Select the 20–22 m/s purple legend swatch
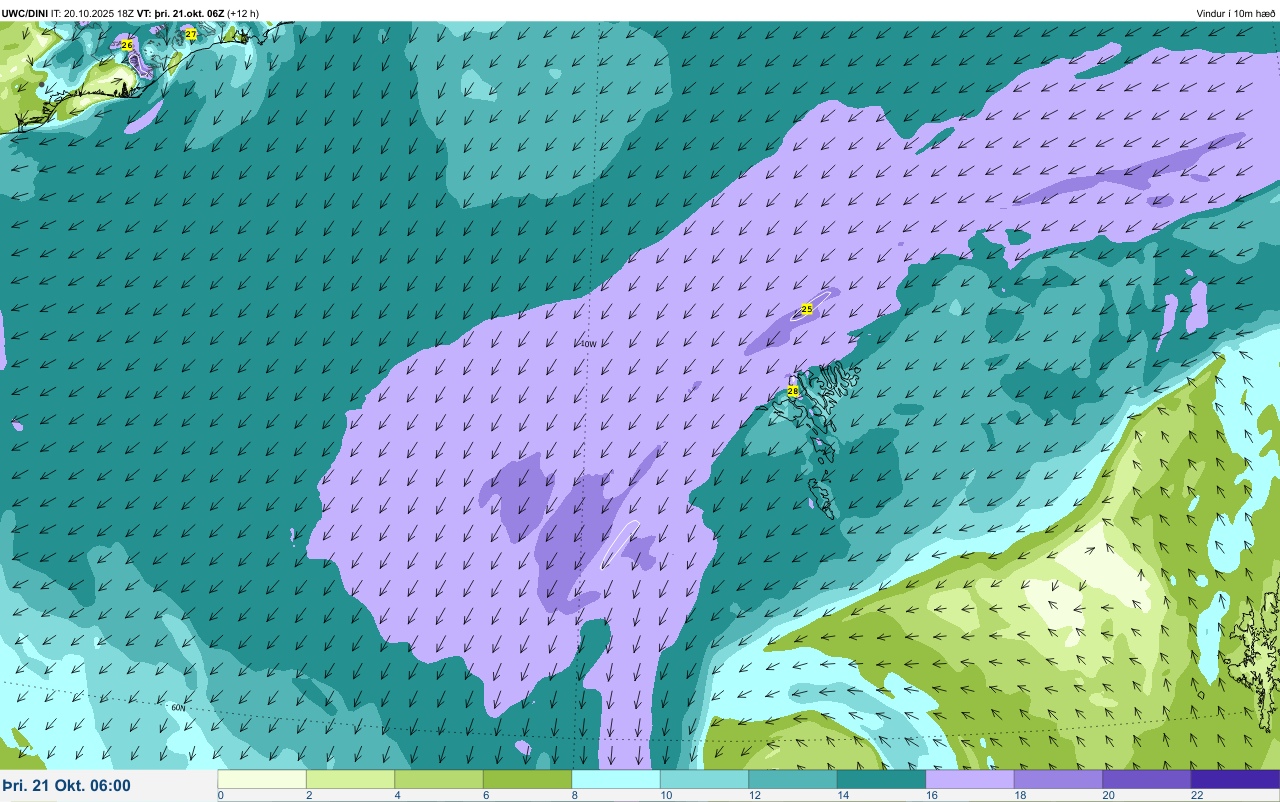This screenshot has height=802, width=1280. coord(1147,779)
